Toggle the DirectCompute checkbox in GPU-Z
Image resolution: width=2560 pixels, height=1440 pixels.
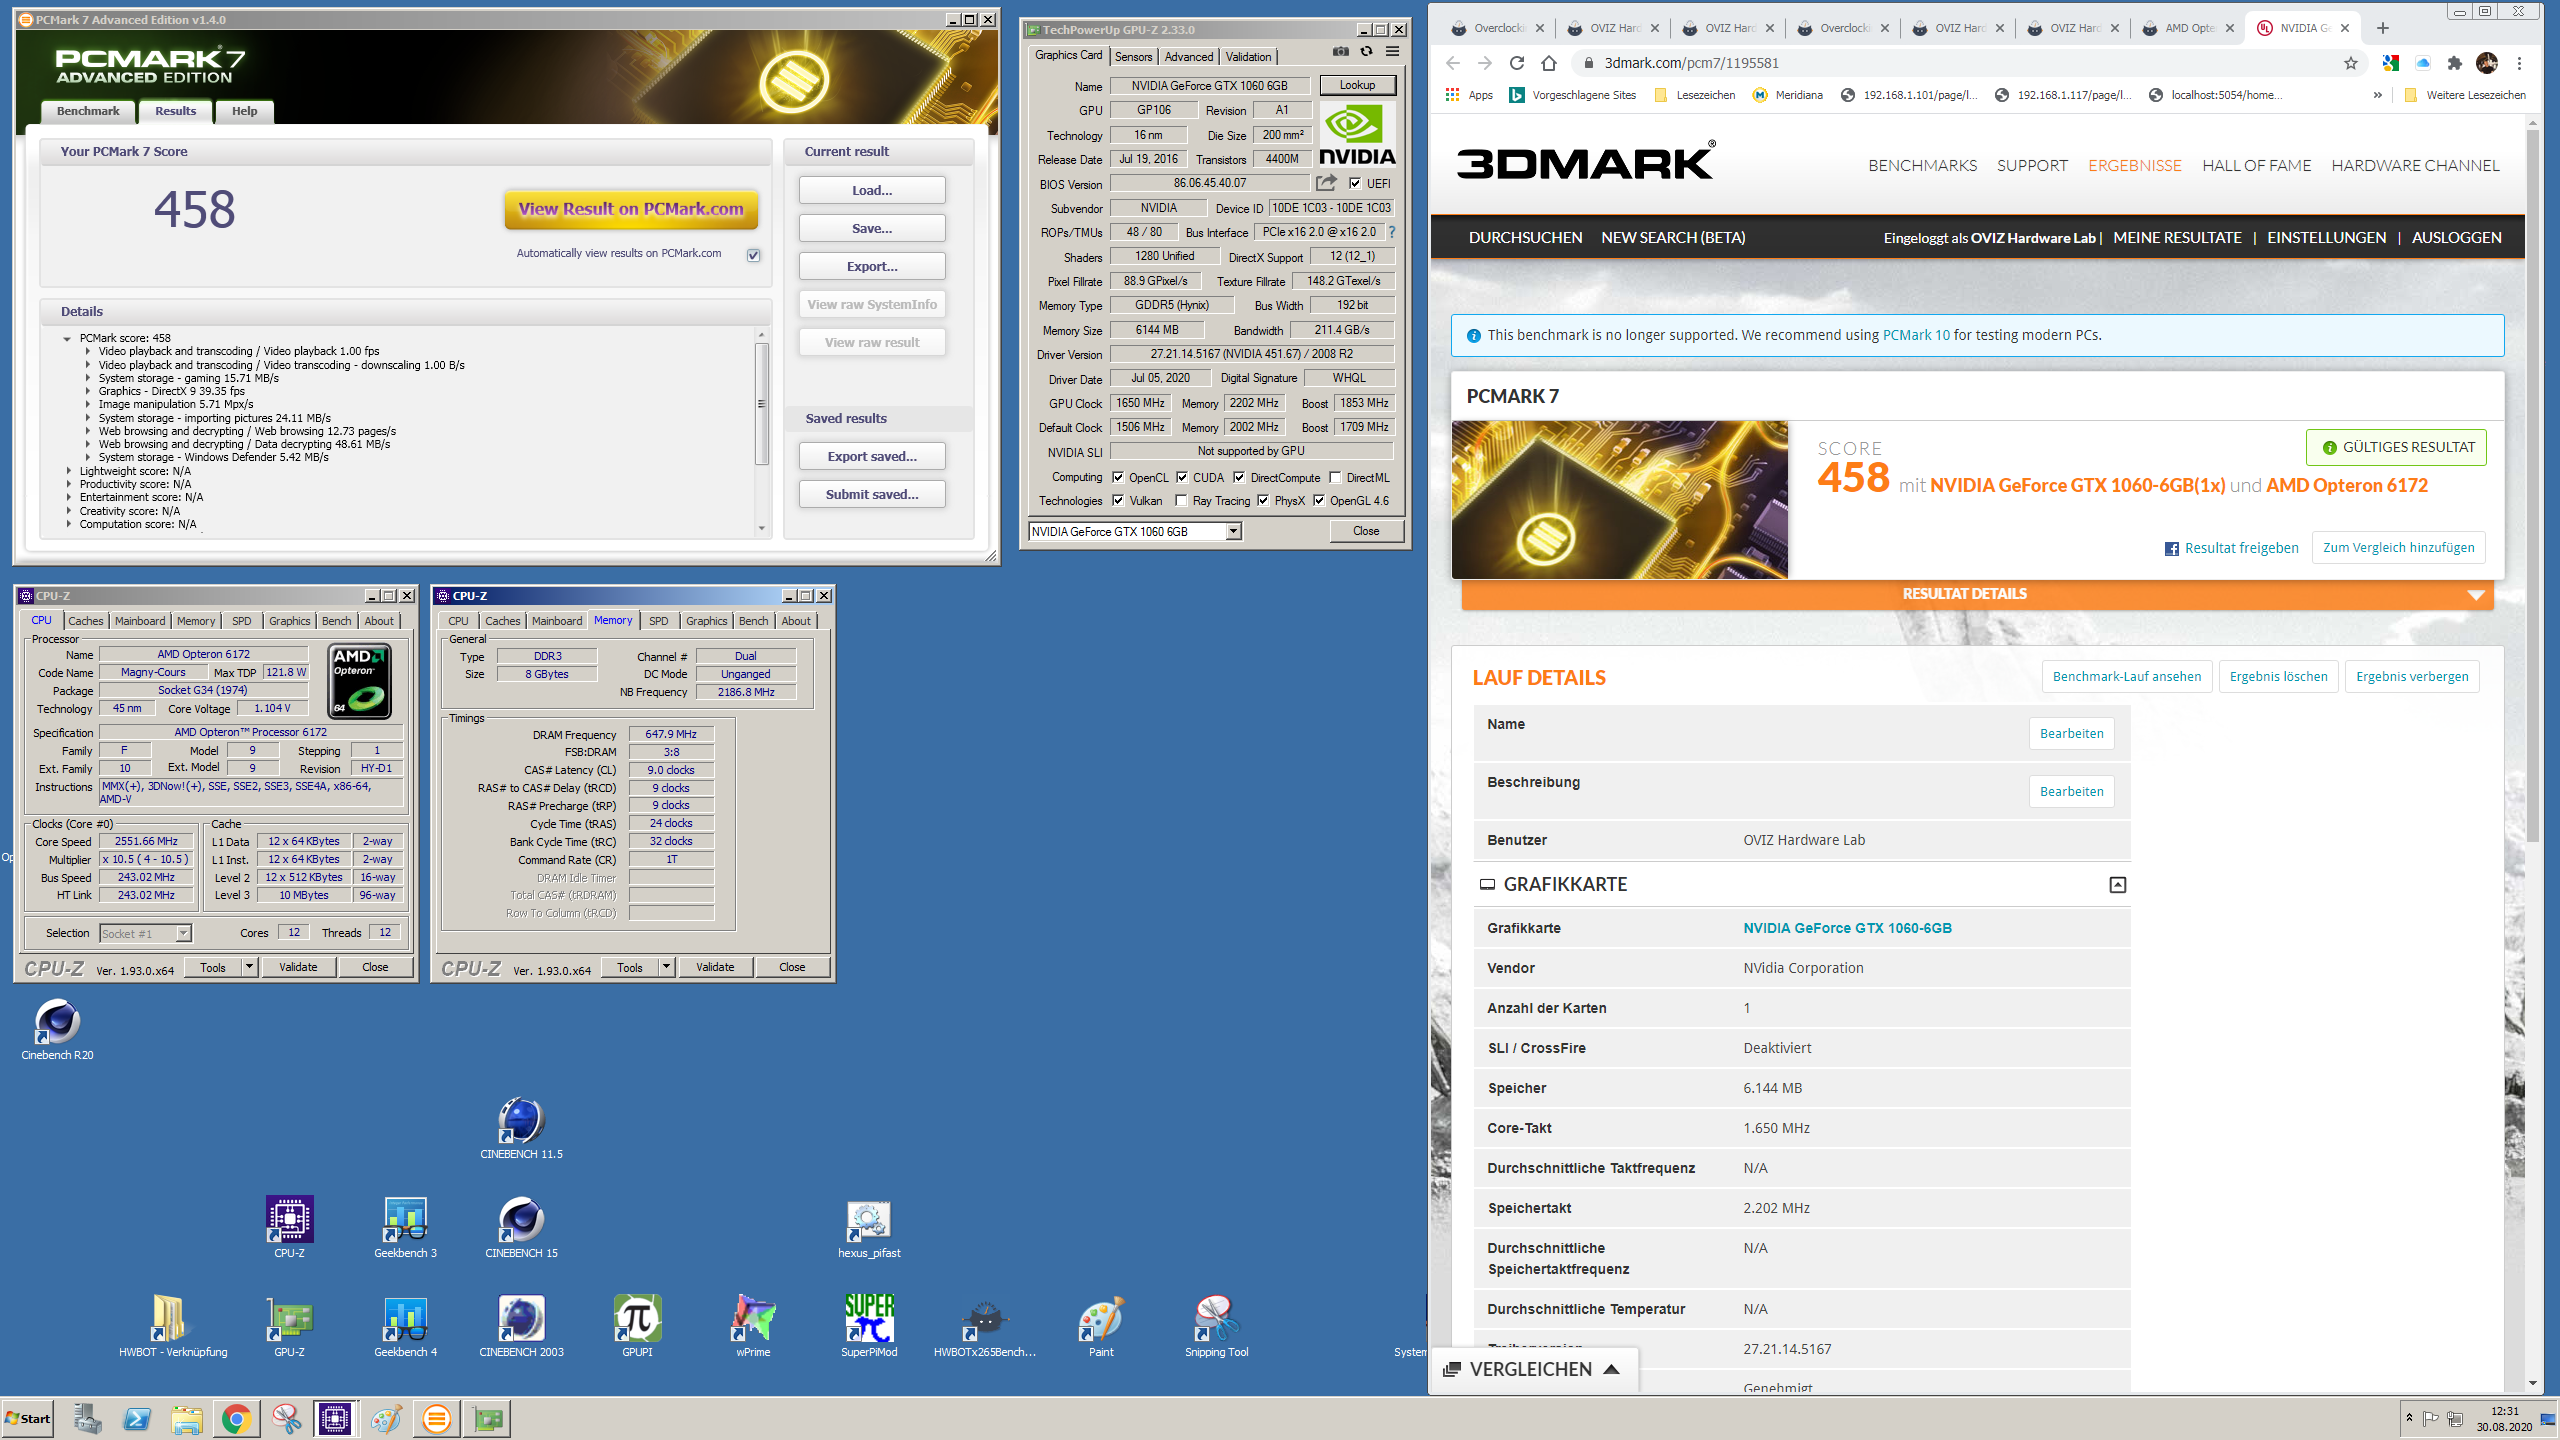coord(1239,477)
